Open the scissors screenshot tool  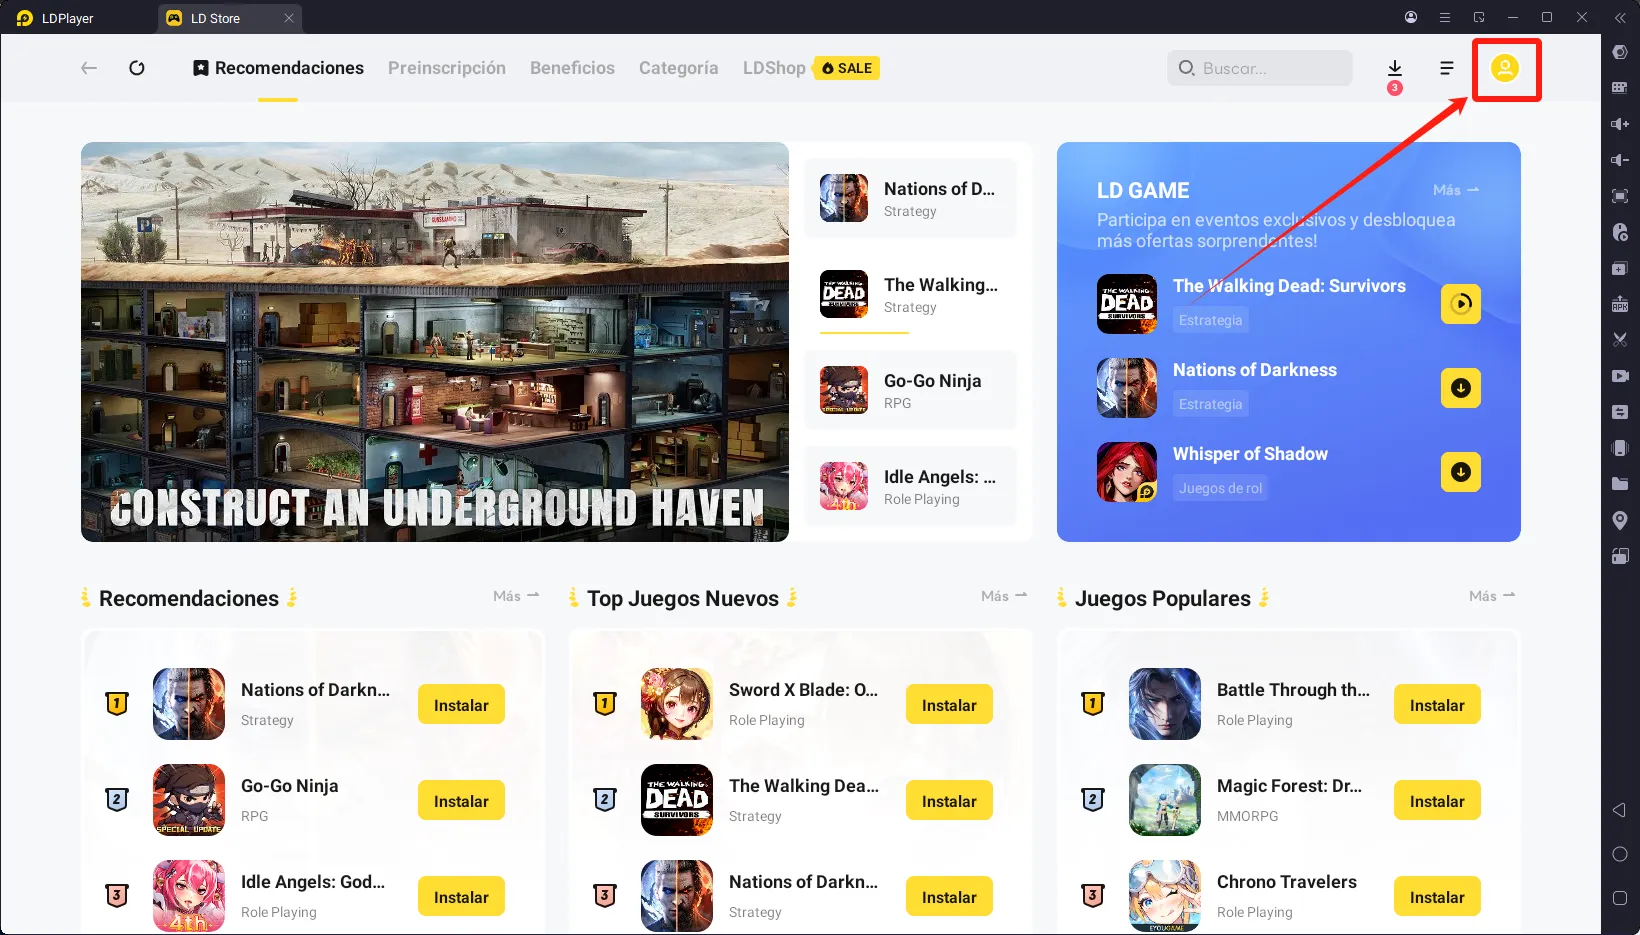pos(1620,340)
